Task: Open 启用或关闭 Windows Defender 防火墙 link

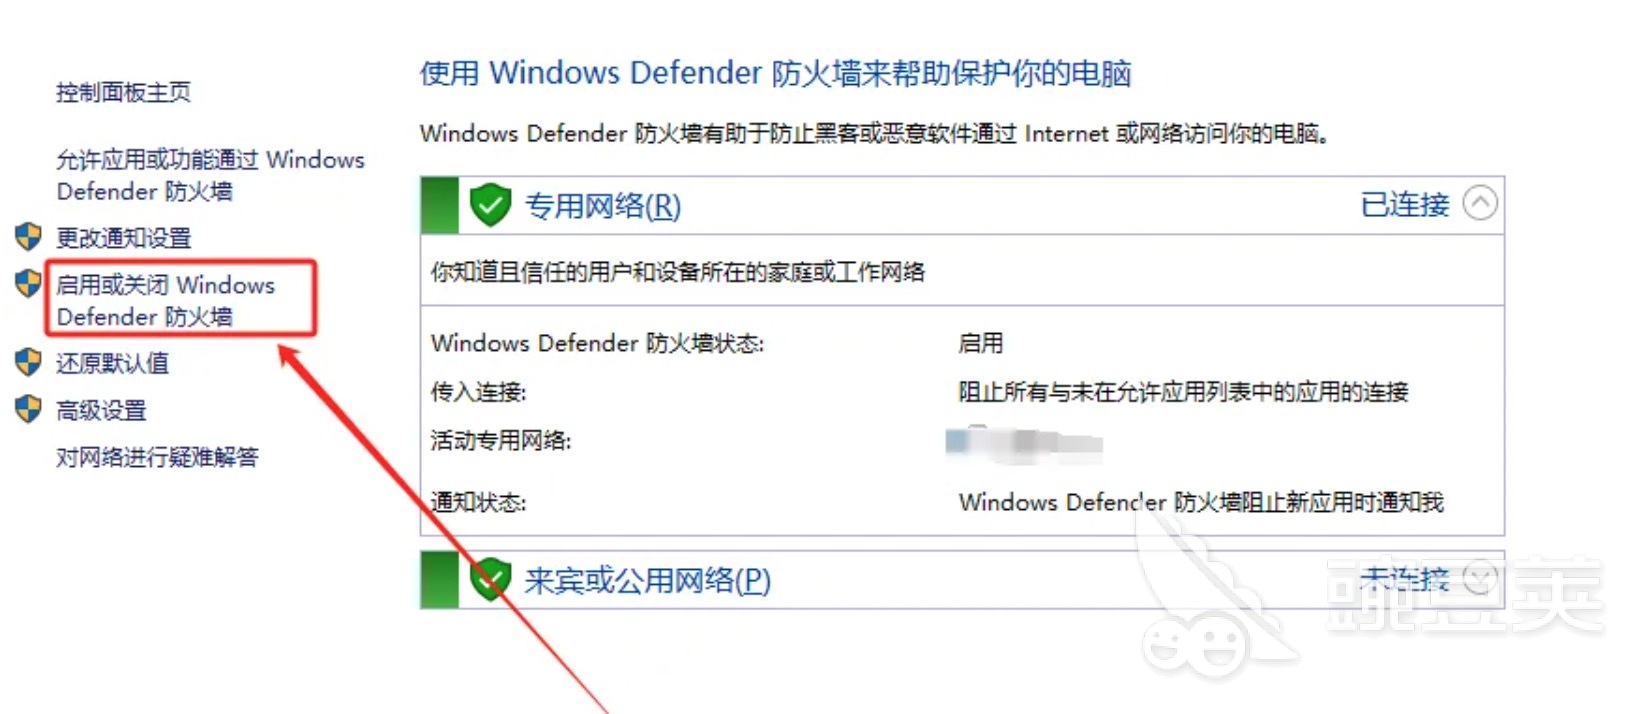Action: pyautogui.click(x=166, y=300)
